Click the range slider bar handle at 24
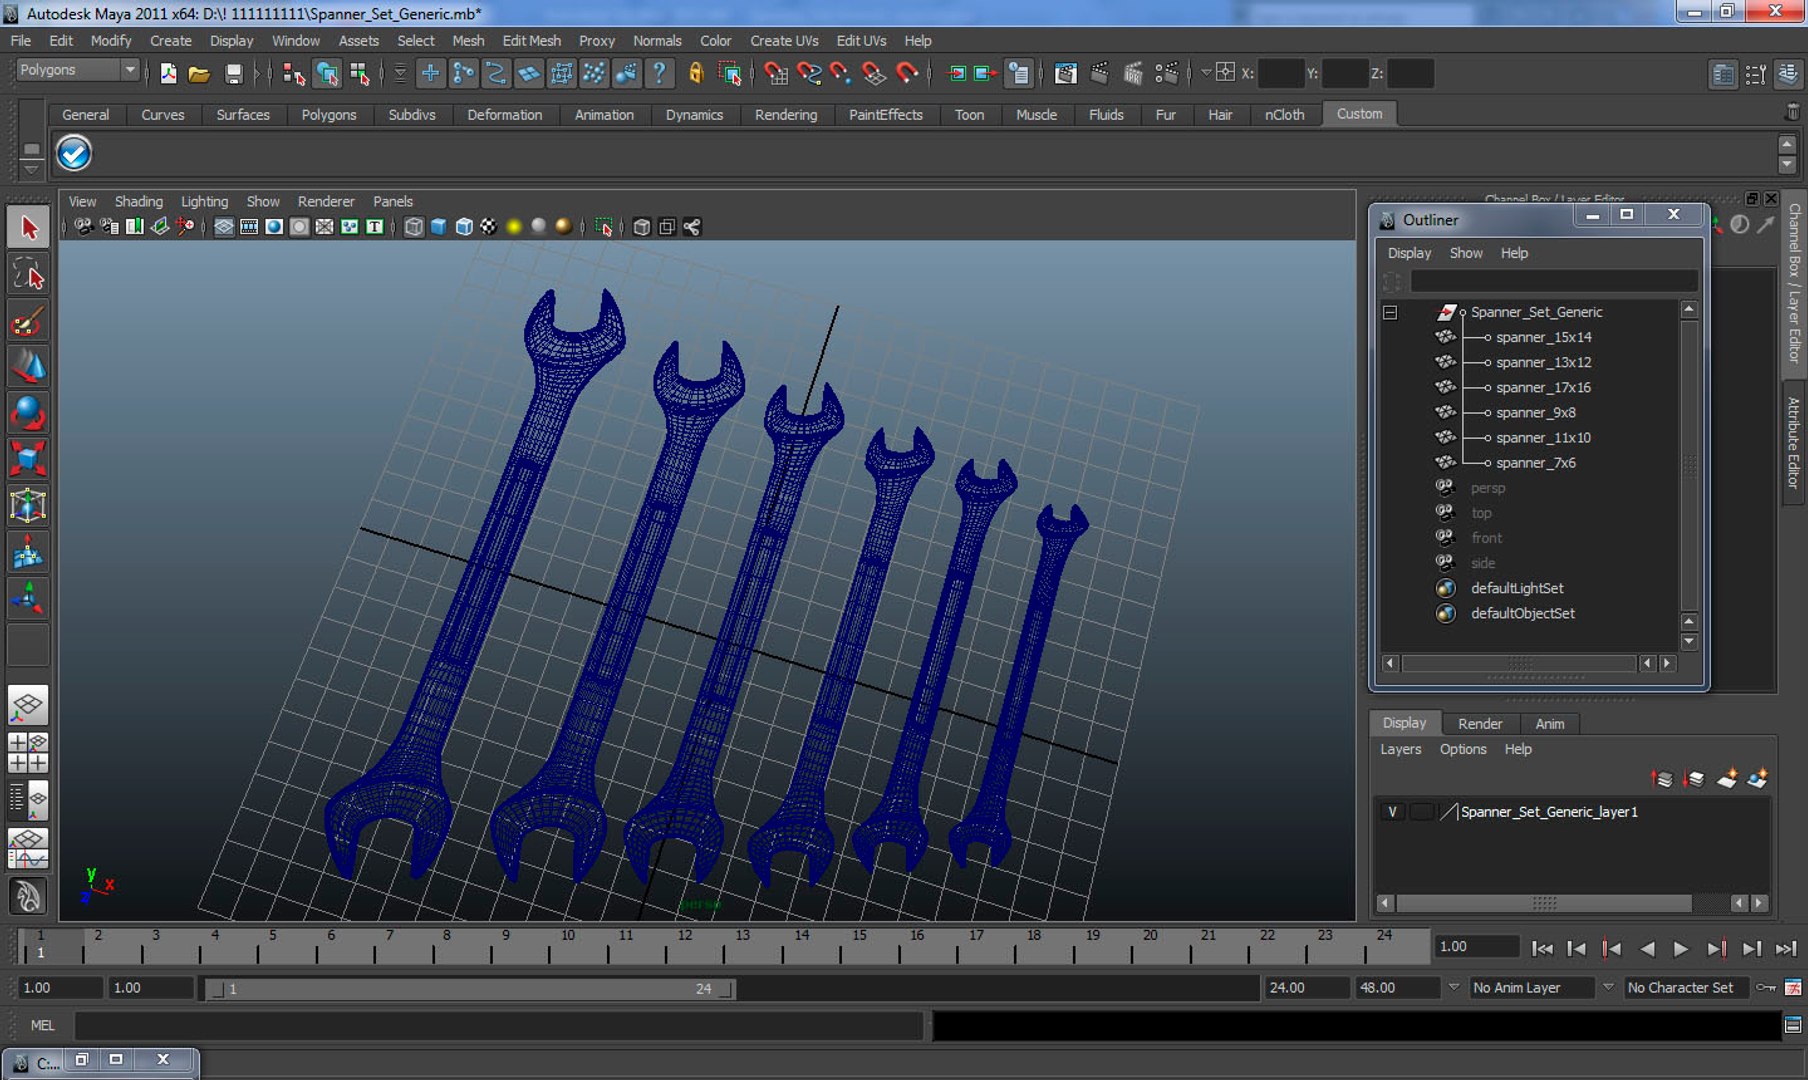 pyautogui.click(x=726, y=989)
